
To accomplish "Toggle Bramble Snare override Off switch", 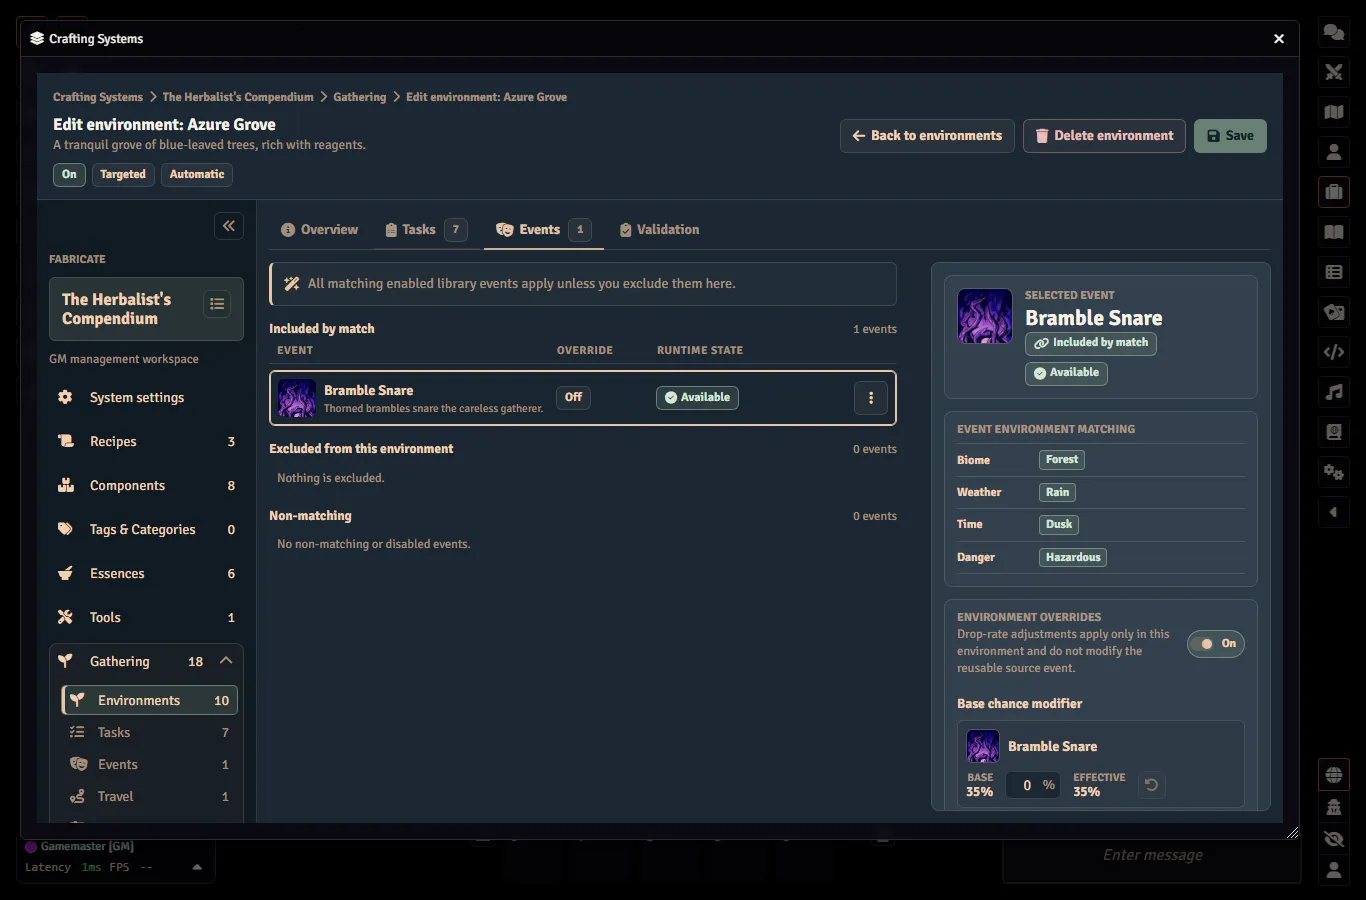I will [573, 397].
